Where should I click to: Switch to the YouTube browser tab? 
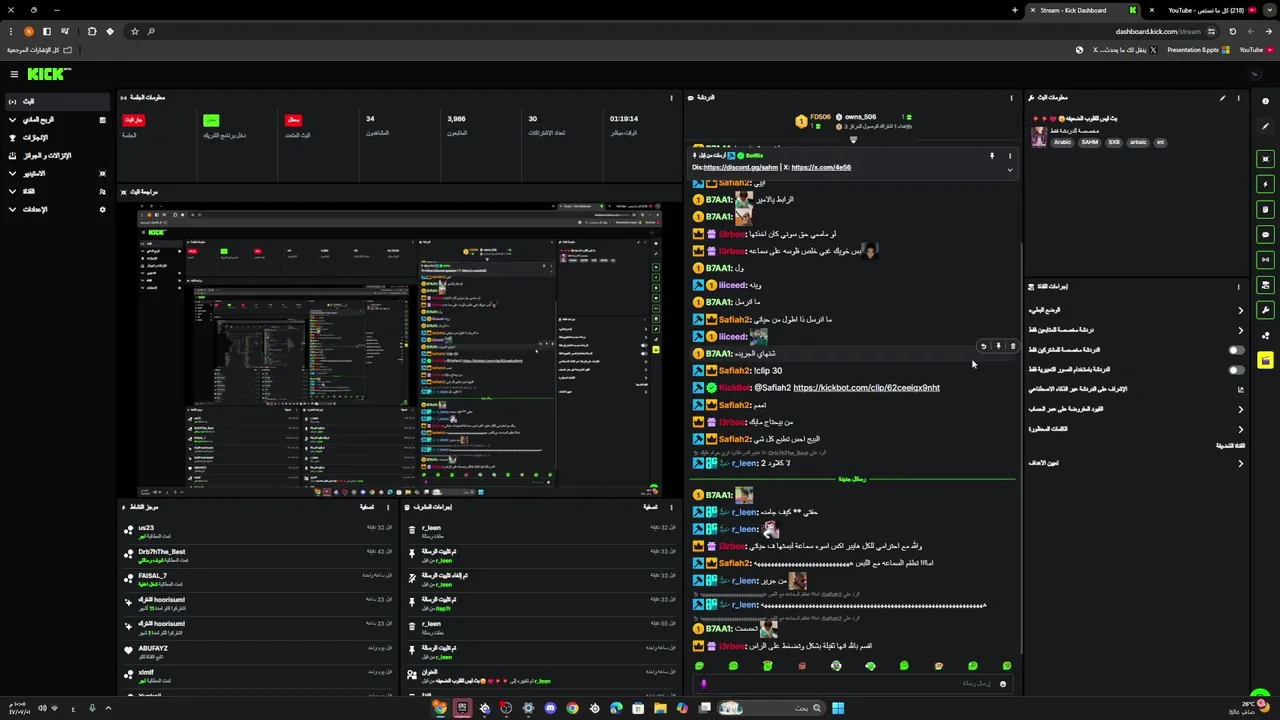tap(1200, 10)
